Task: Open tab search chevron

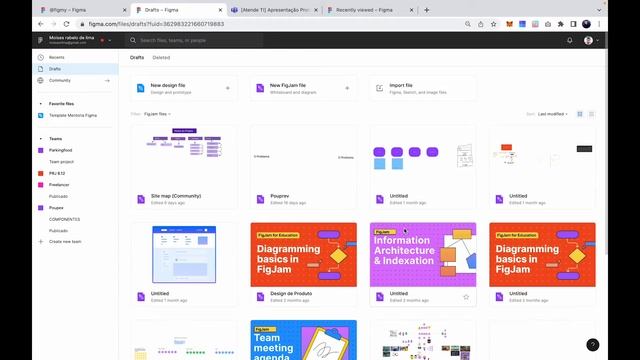Action: click(x=599, y=10)
